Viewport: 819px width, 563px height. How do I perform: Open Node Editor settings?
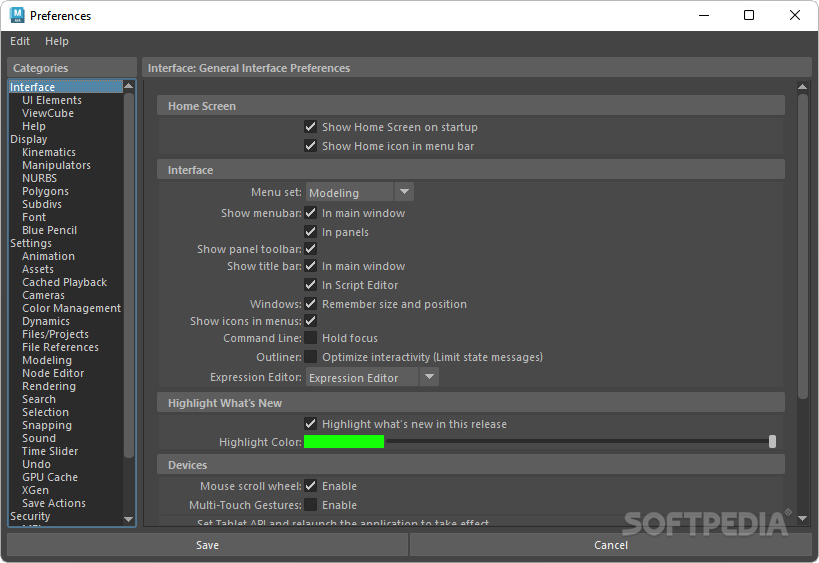point(53,373)
